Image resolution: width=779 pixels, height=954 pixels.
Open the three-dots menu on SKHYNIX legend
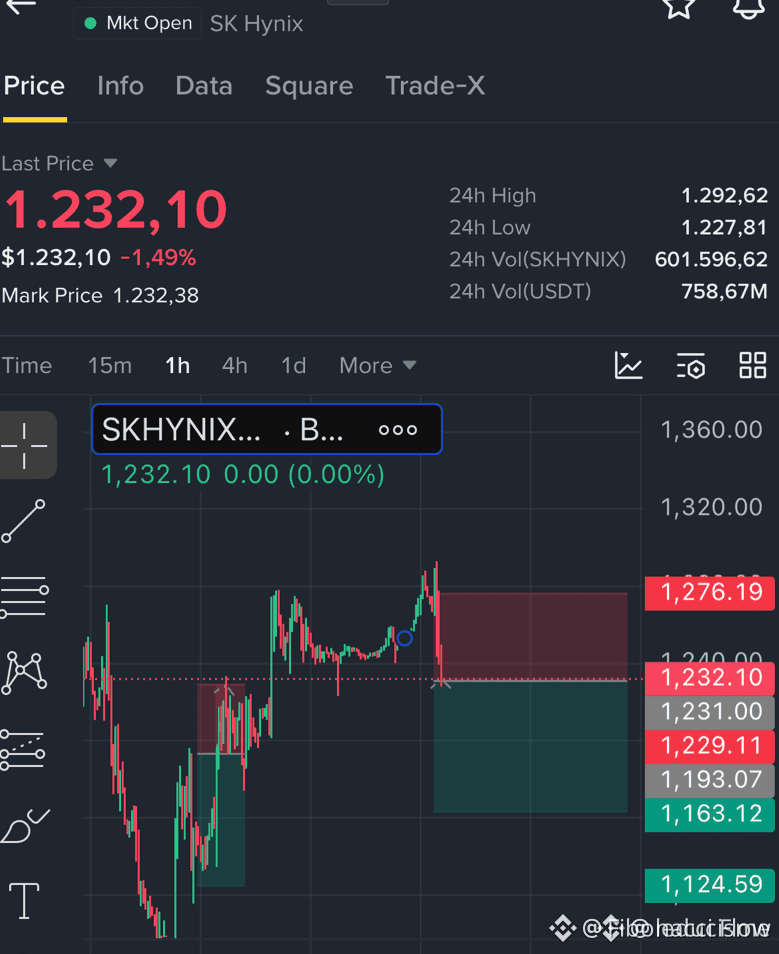pos(398,430)
